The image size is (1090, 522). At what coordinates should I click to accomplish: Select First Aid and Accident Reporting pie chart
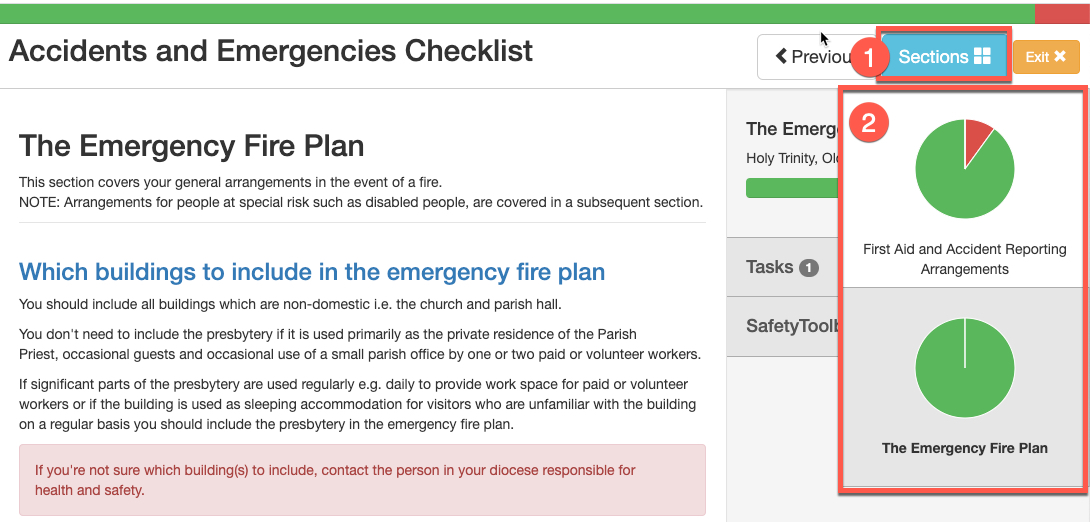point(964,169)
